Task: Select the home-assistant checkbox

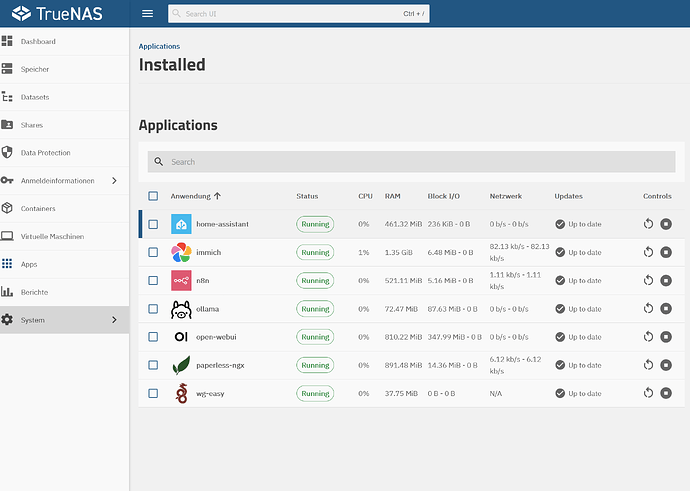Action: [153, 224]
